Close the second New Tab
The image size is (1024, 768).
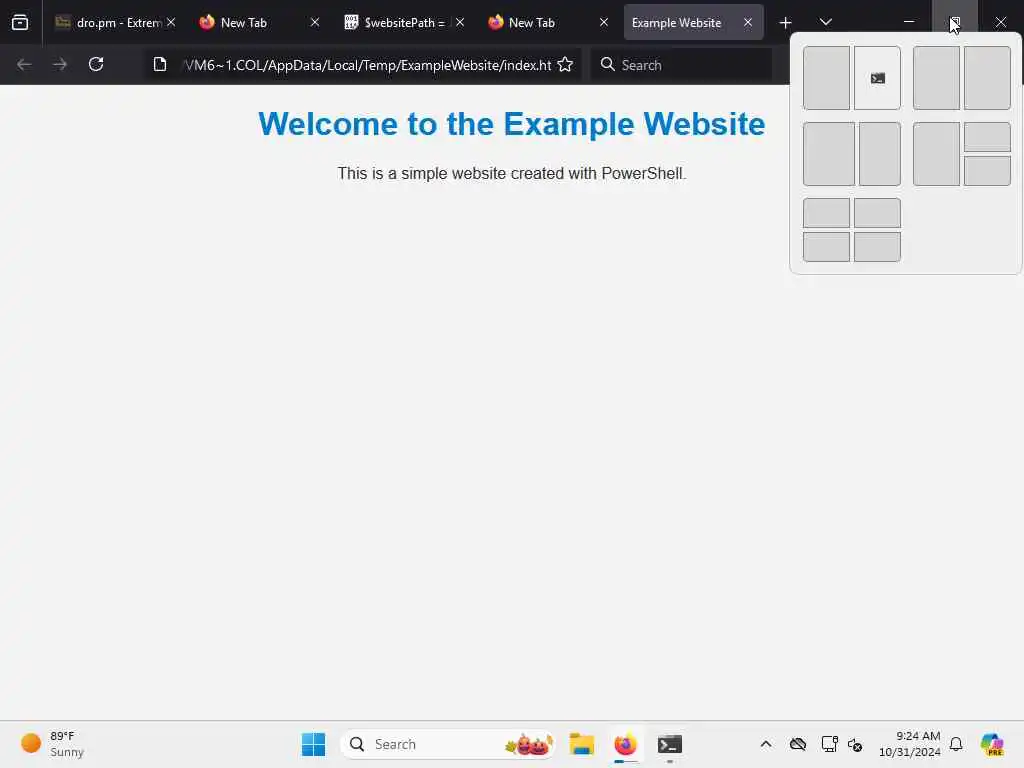(x=603, y=22)
